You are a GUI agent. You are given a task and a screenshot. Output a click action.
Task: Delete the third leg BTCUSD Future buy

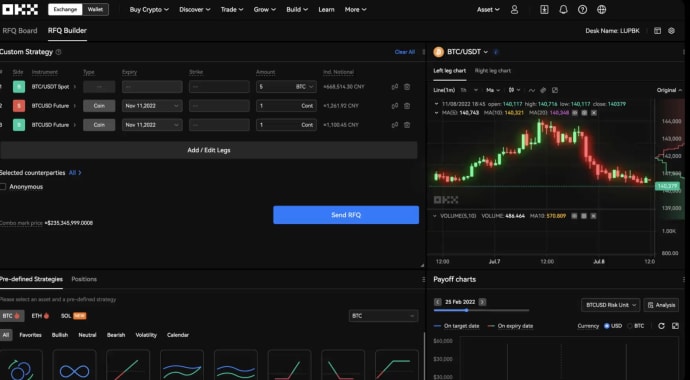point(407,125)
